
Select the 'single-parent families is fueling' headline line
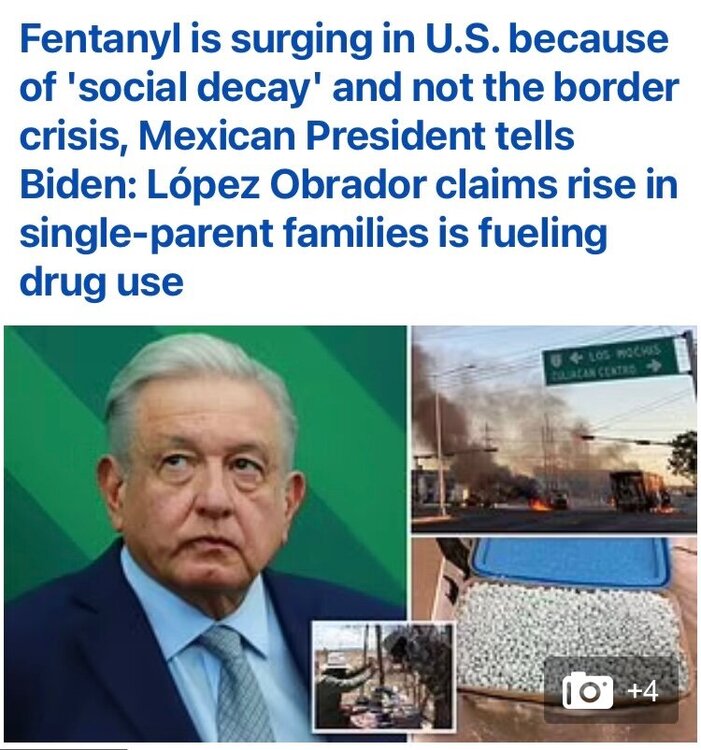313,234
